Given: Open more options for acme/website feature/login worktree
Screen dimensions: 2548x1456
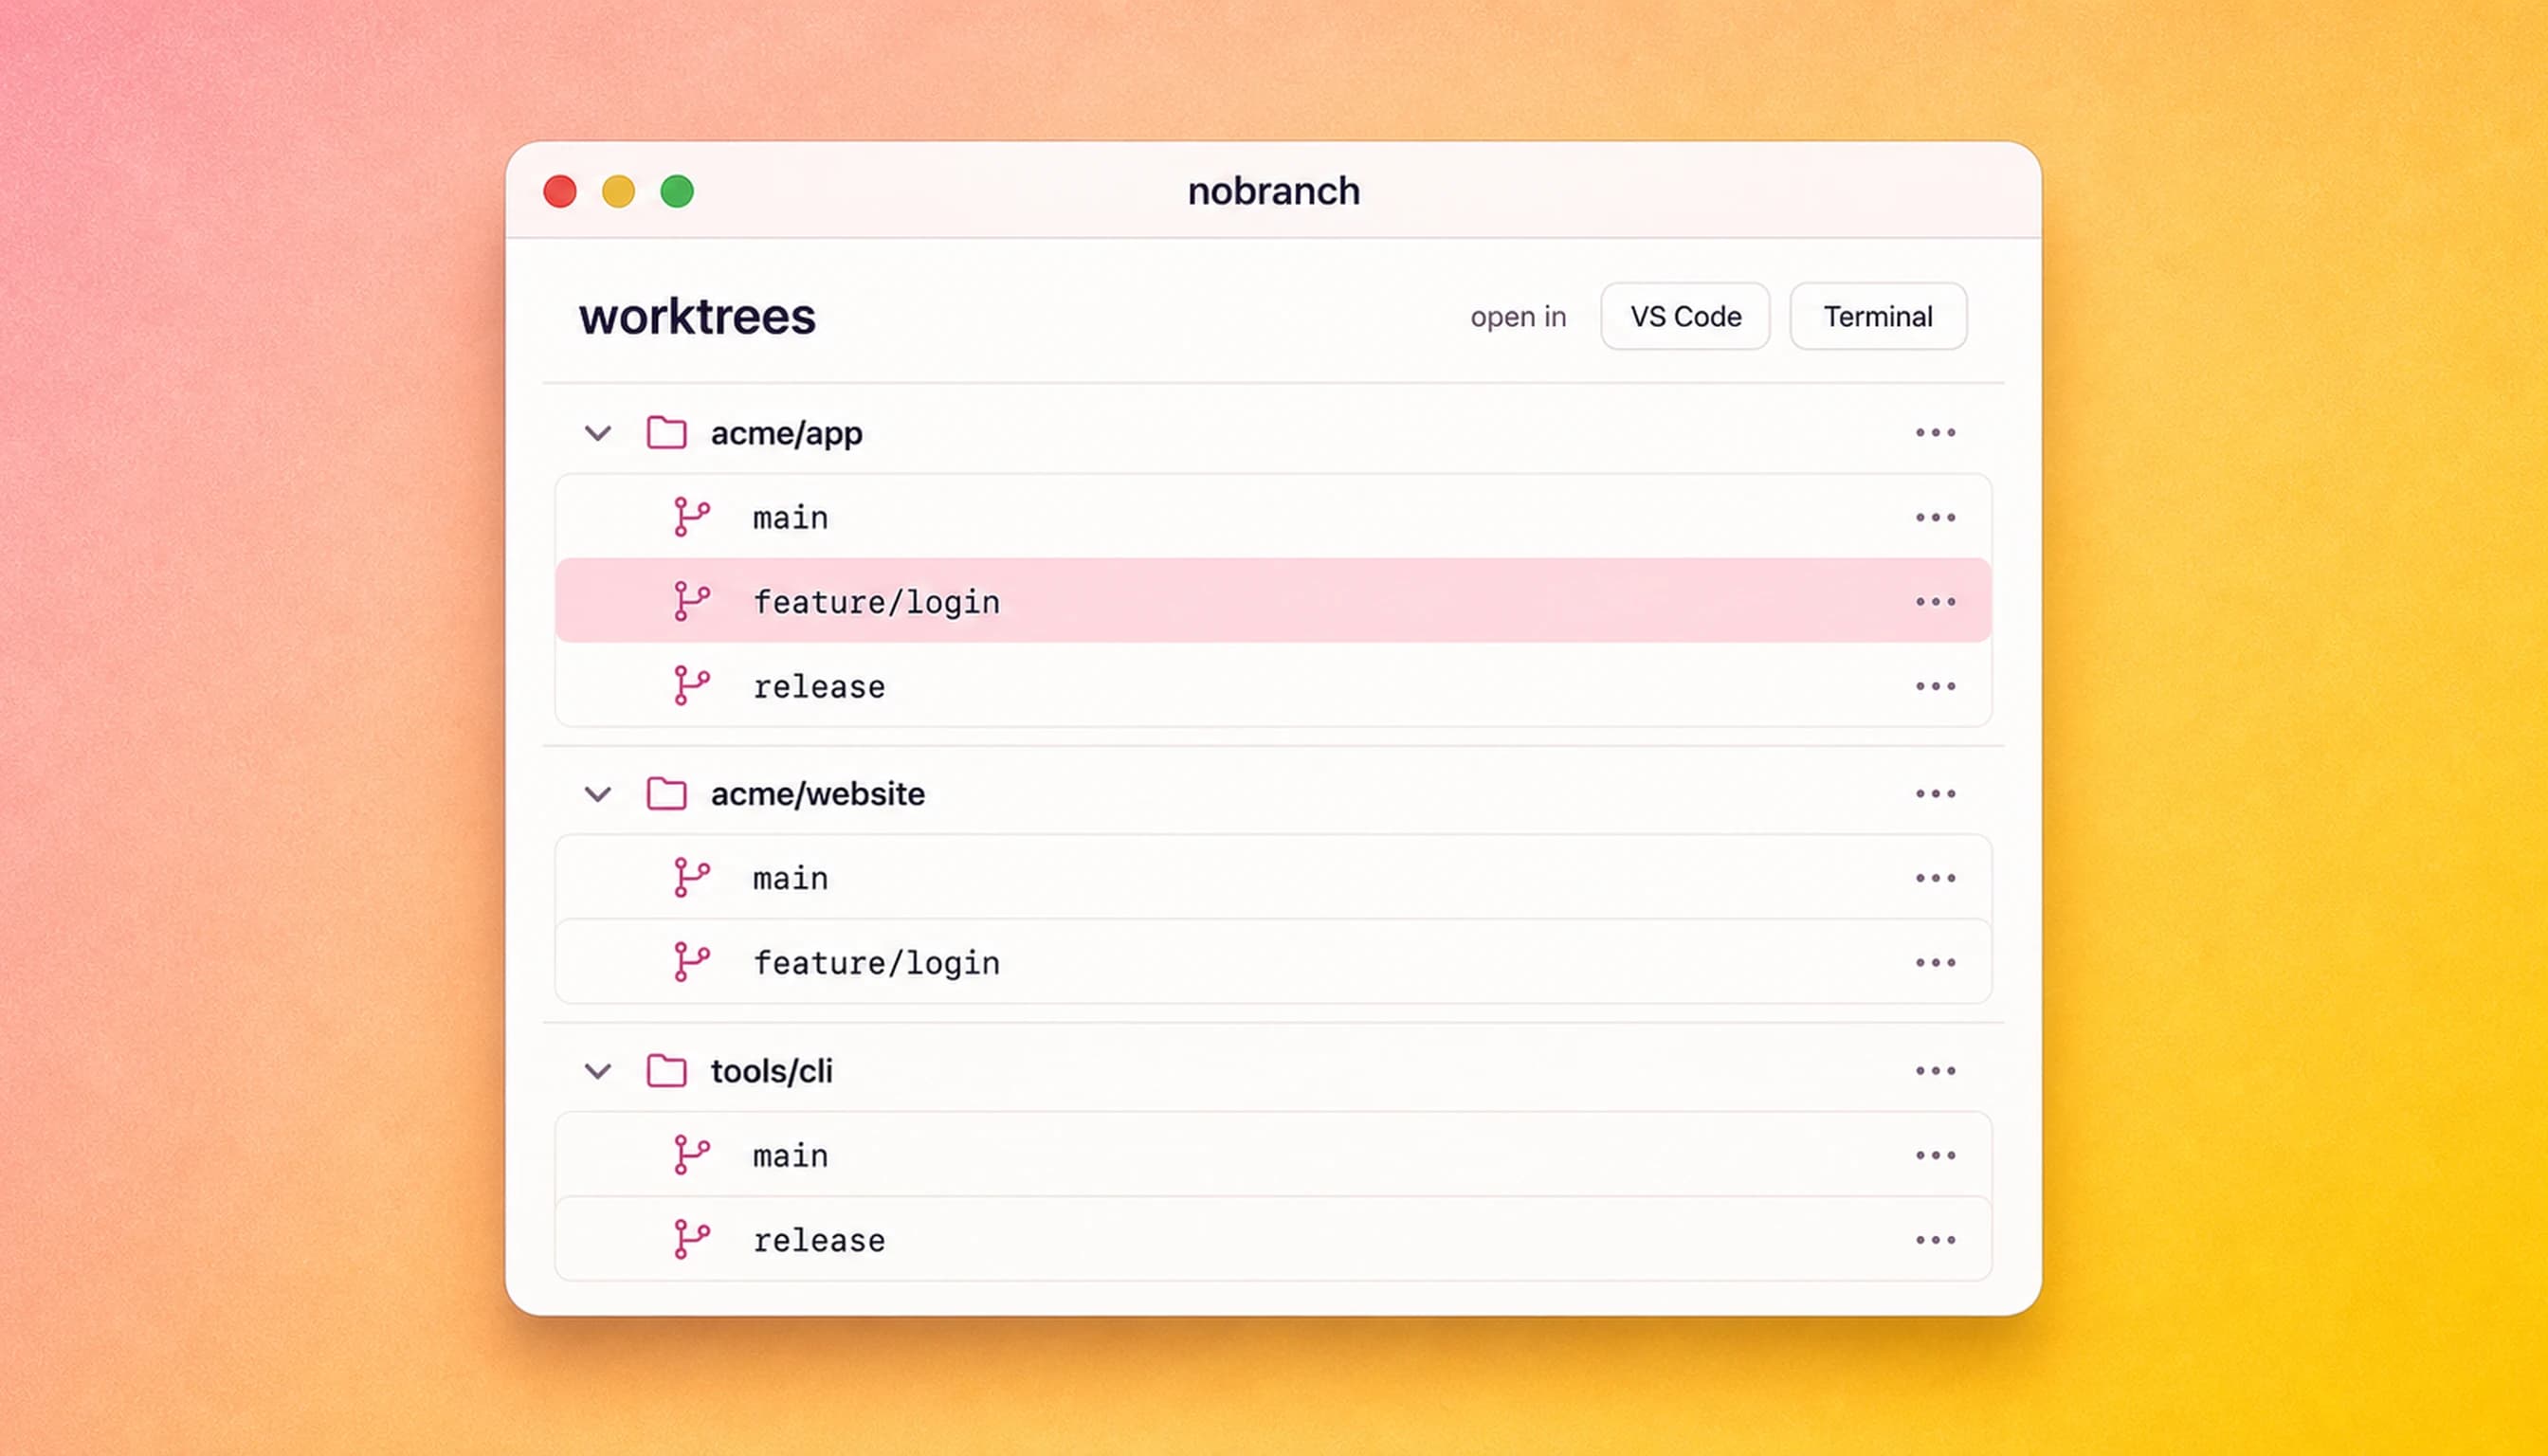Looking at the screenshot, I should click(x=1935, y=963).
